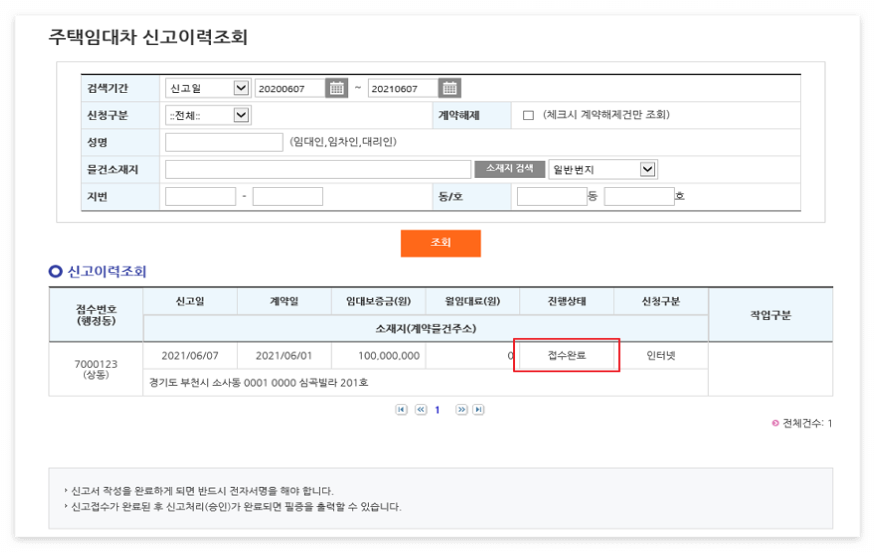This screenshot has height=552, width=875.
Task: Go to previous page of results
Action: (x=421, y=410)
